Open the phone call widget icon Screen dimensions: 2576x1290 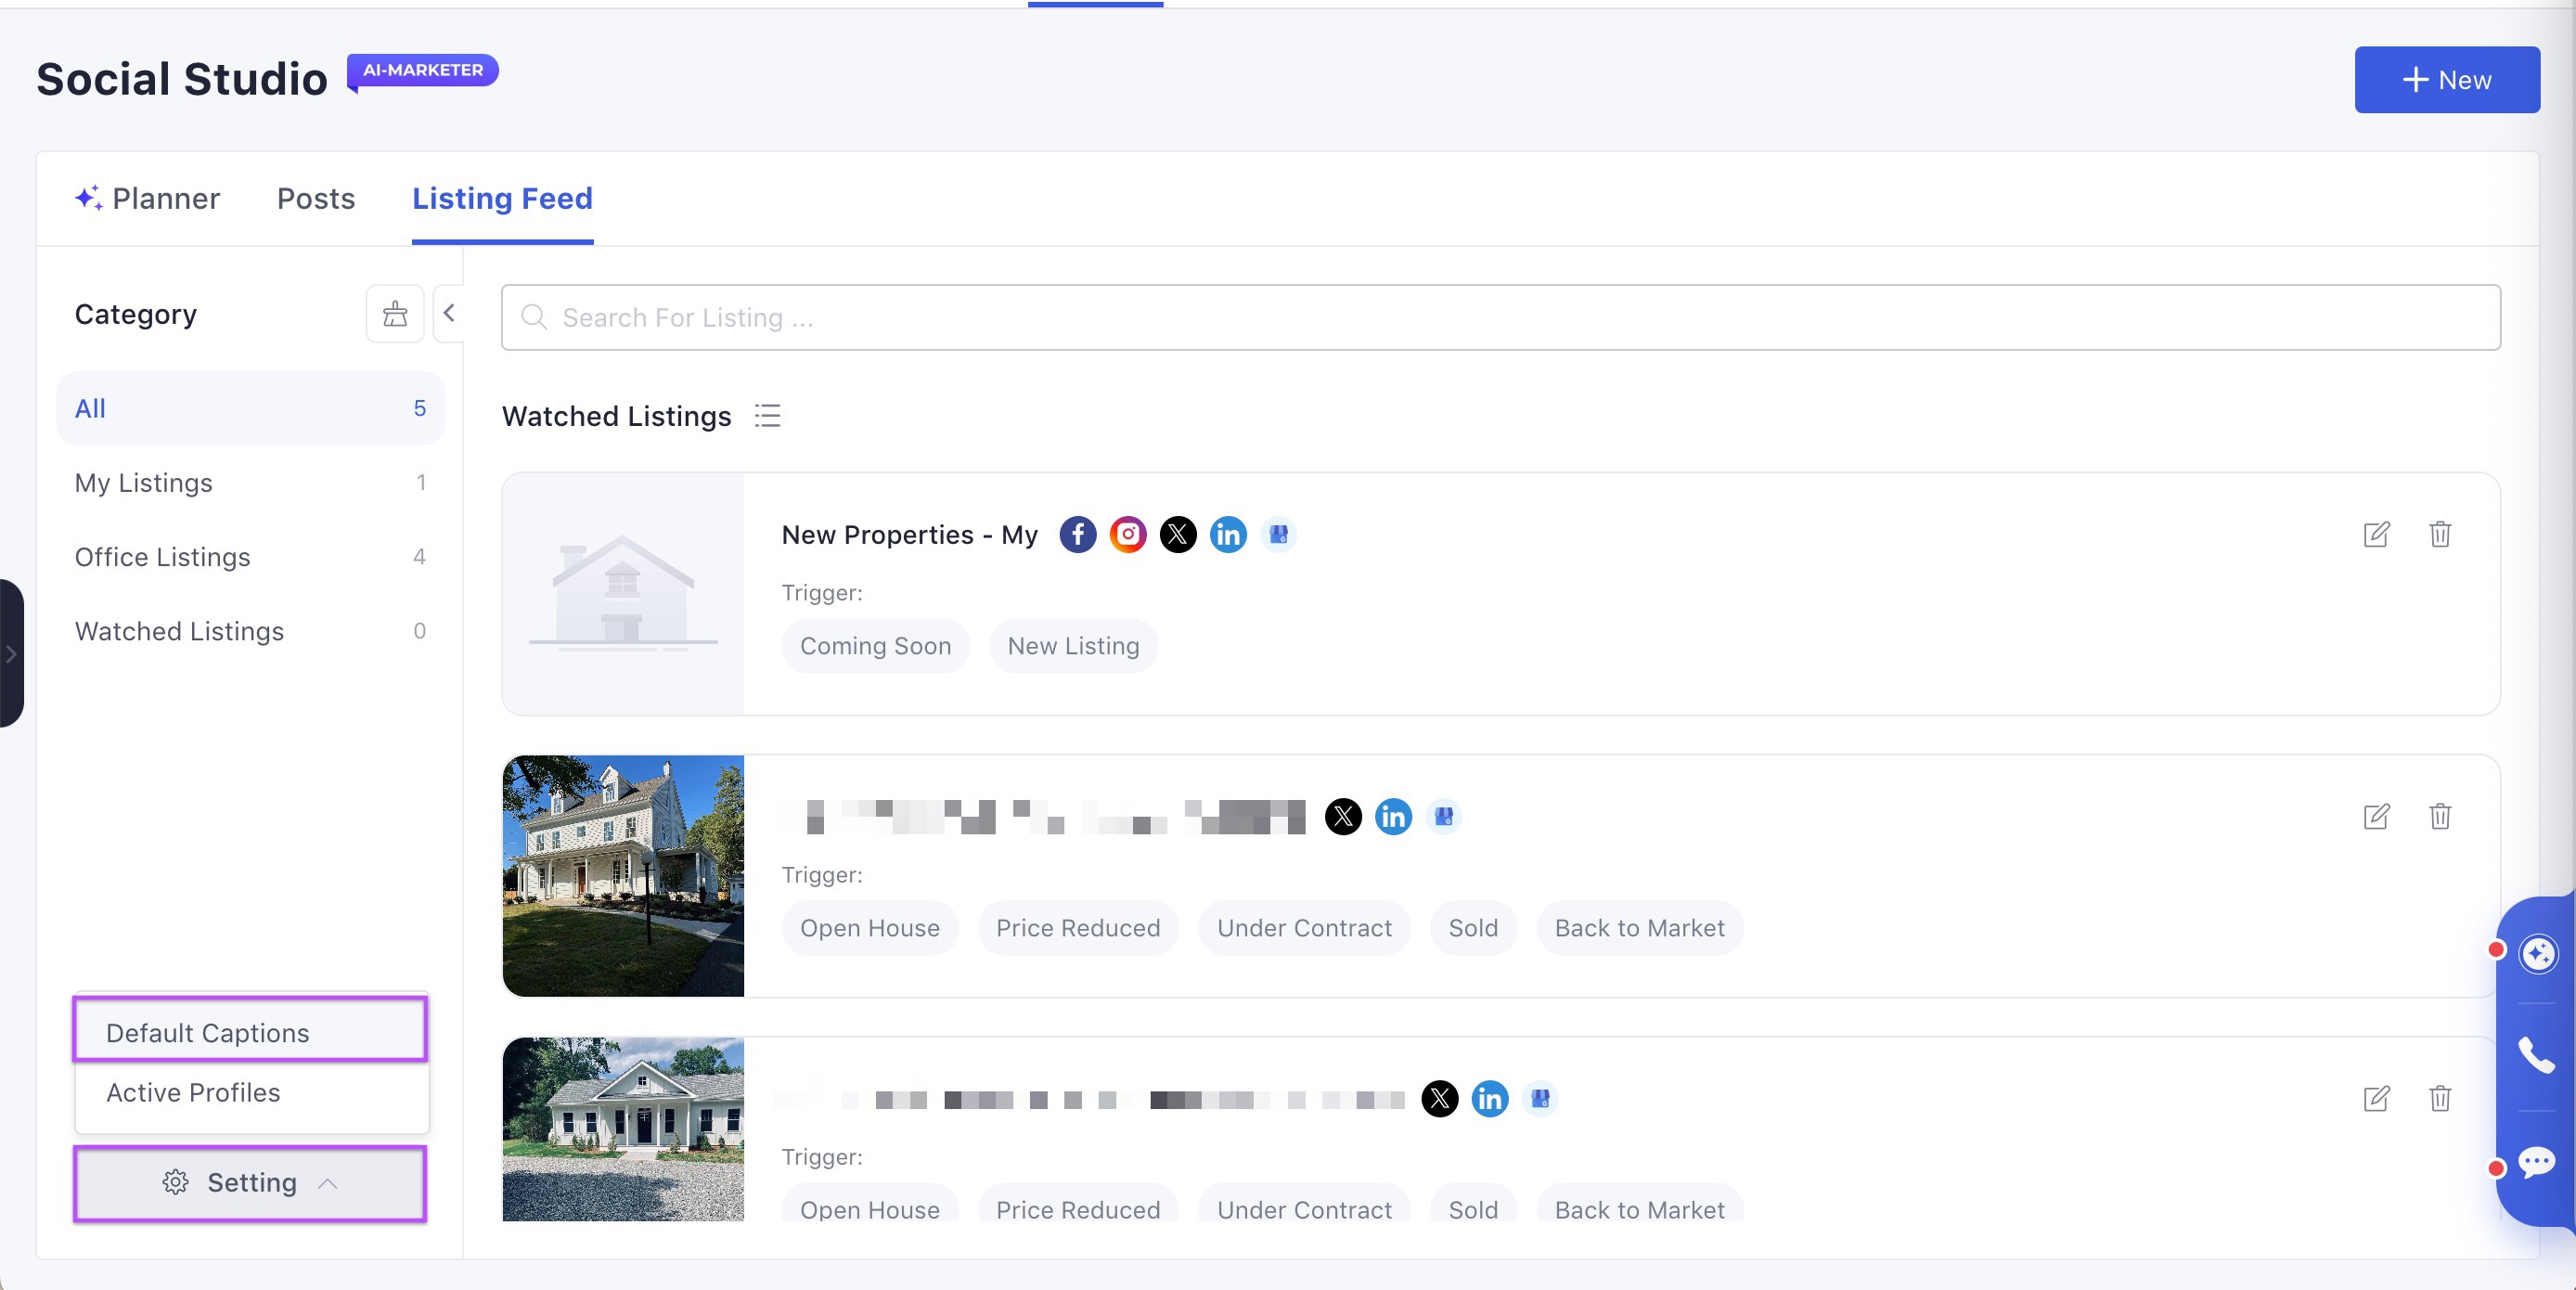click(2536, 1055)
